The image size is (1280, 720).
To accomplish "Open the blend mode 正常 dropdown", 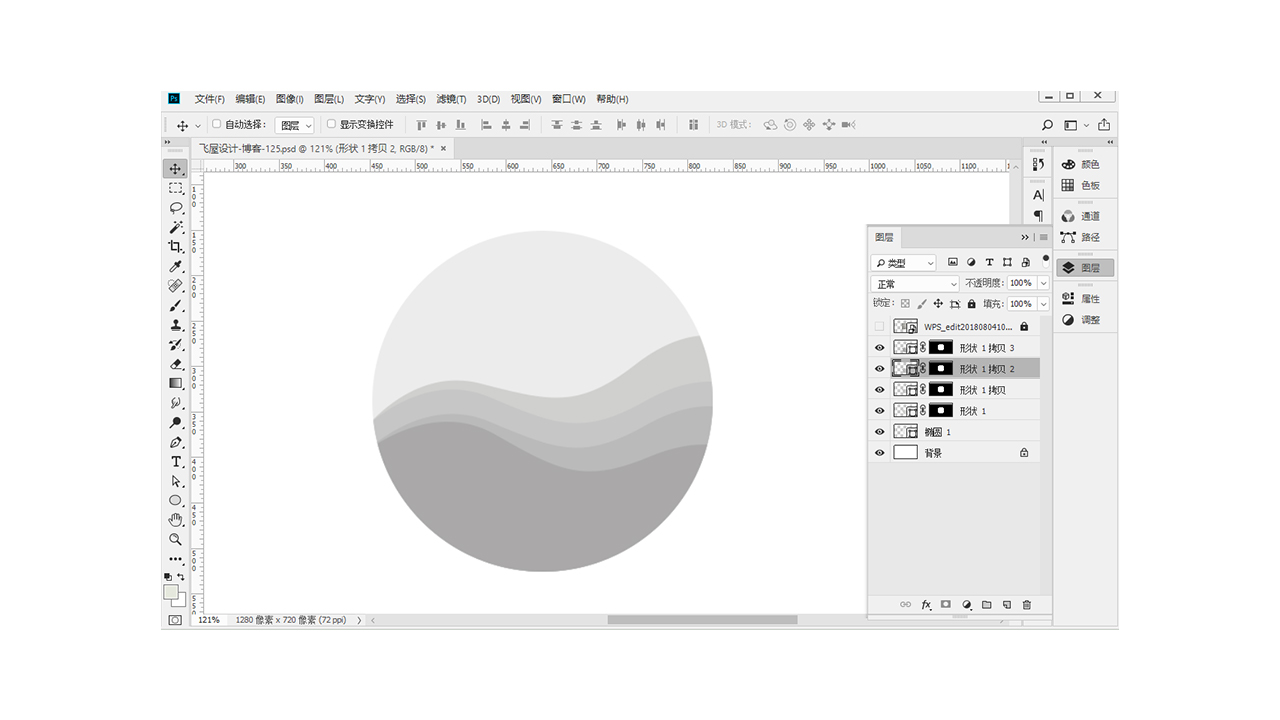I will click(x=915, y=284).
